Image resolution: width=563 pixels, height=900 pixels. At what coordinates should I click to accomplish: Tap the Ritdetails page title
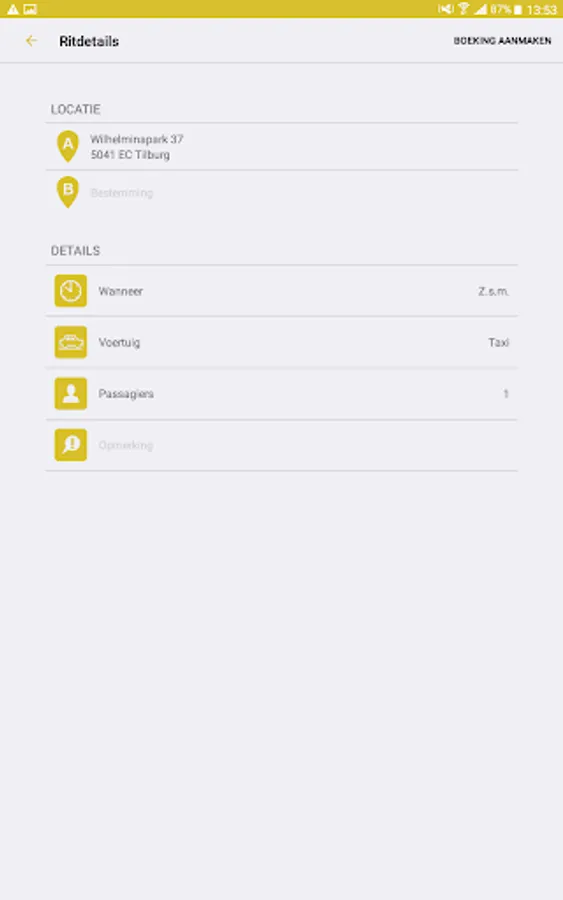pos(89,41)
